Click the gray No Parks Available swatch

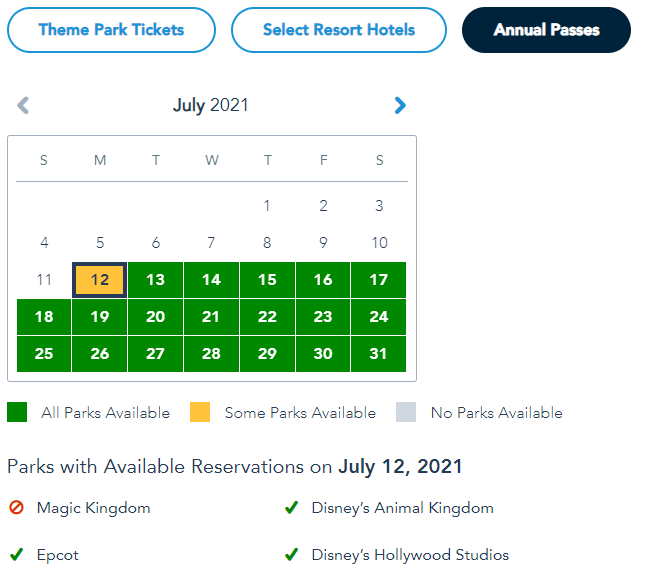(x=406, y=412)
